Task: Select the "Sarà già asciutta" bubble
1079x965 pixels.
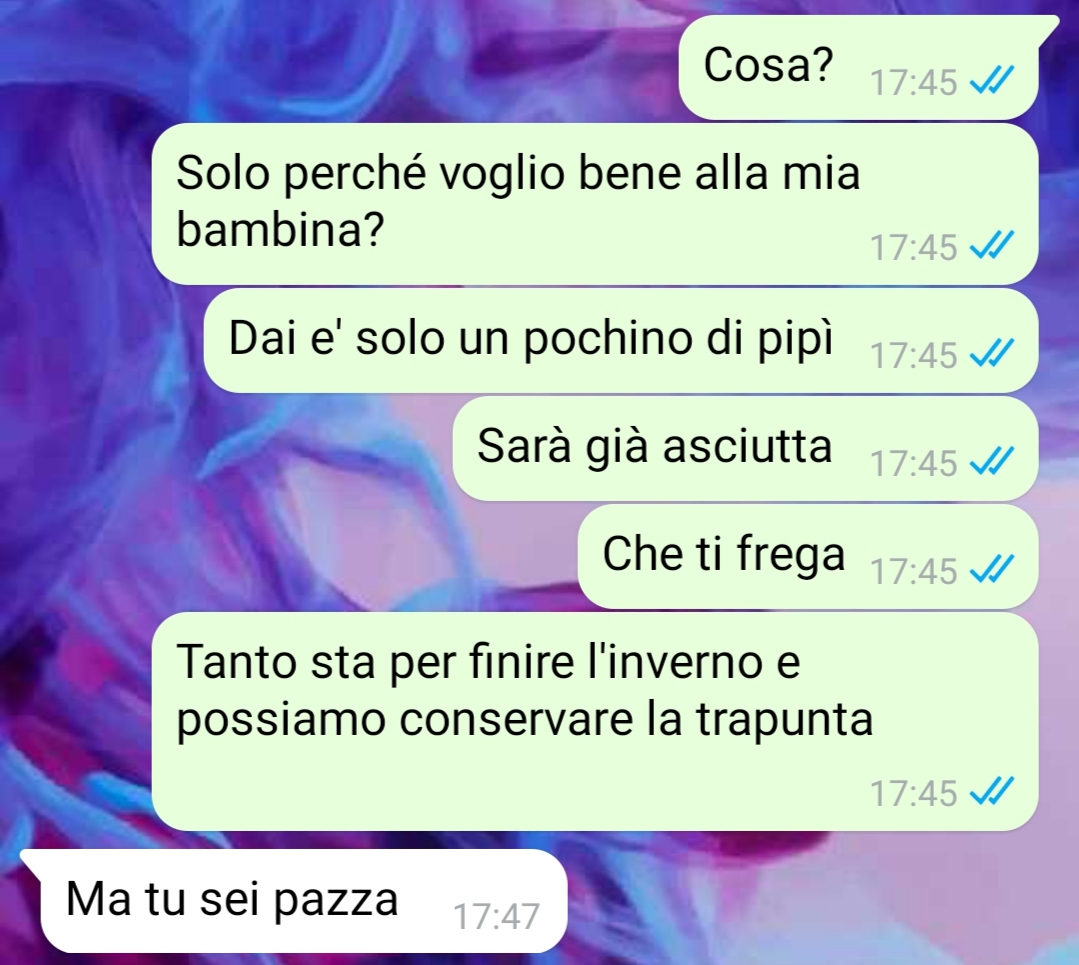Action: coord(745,448)
